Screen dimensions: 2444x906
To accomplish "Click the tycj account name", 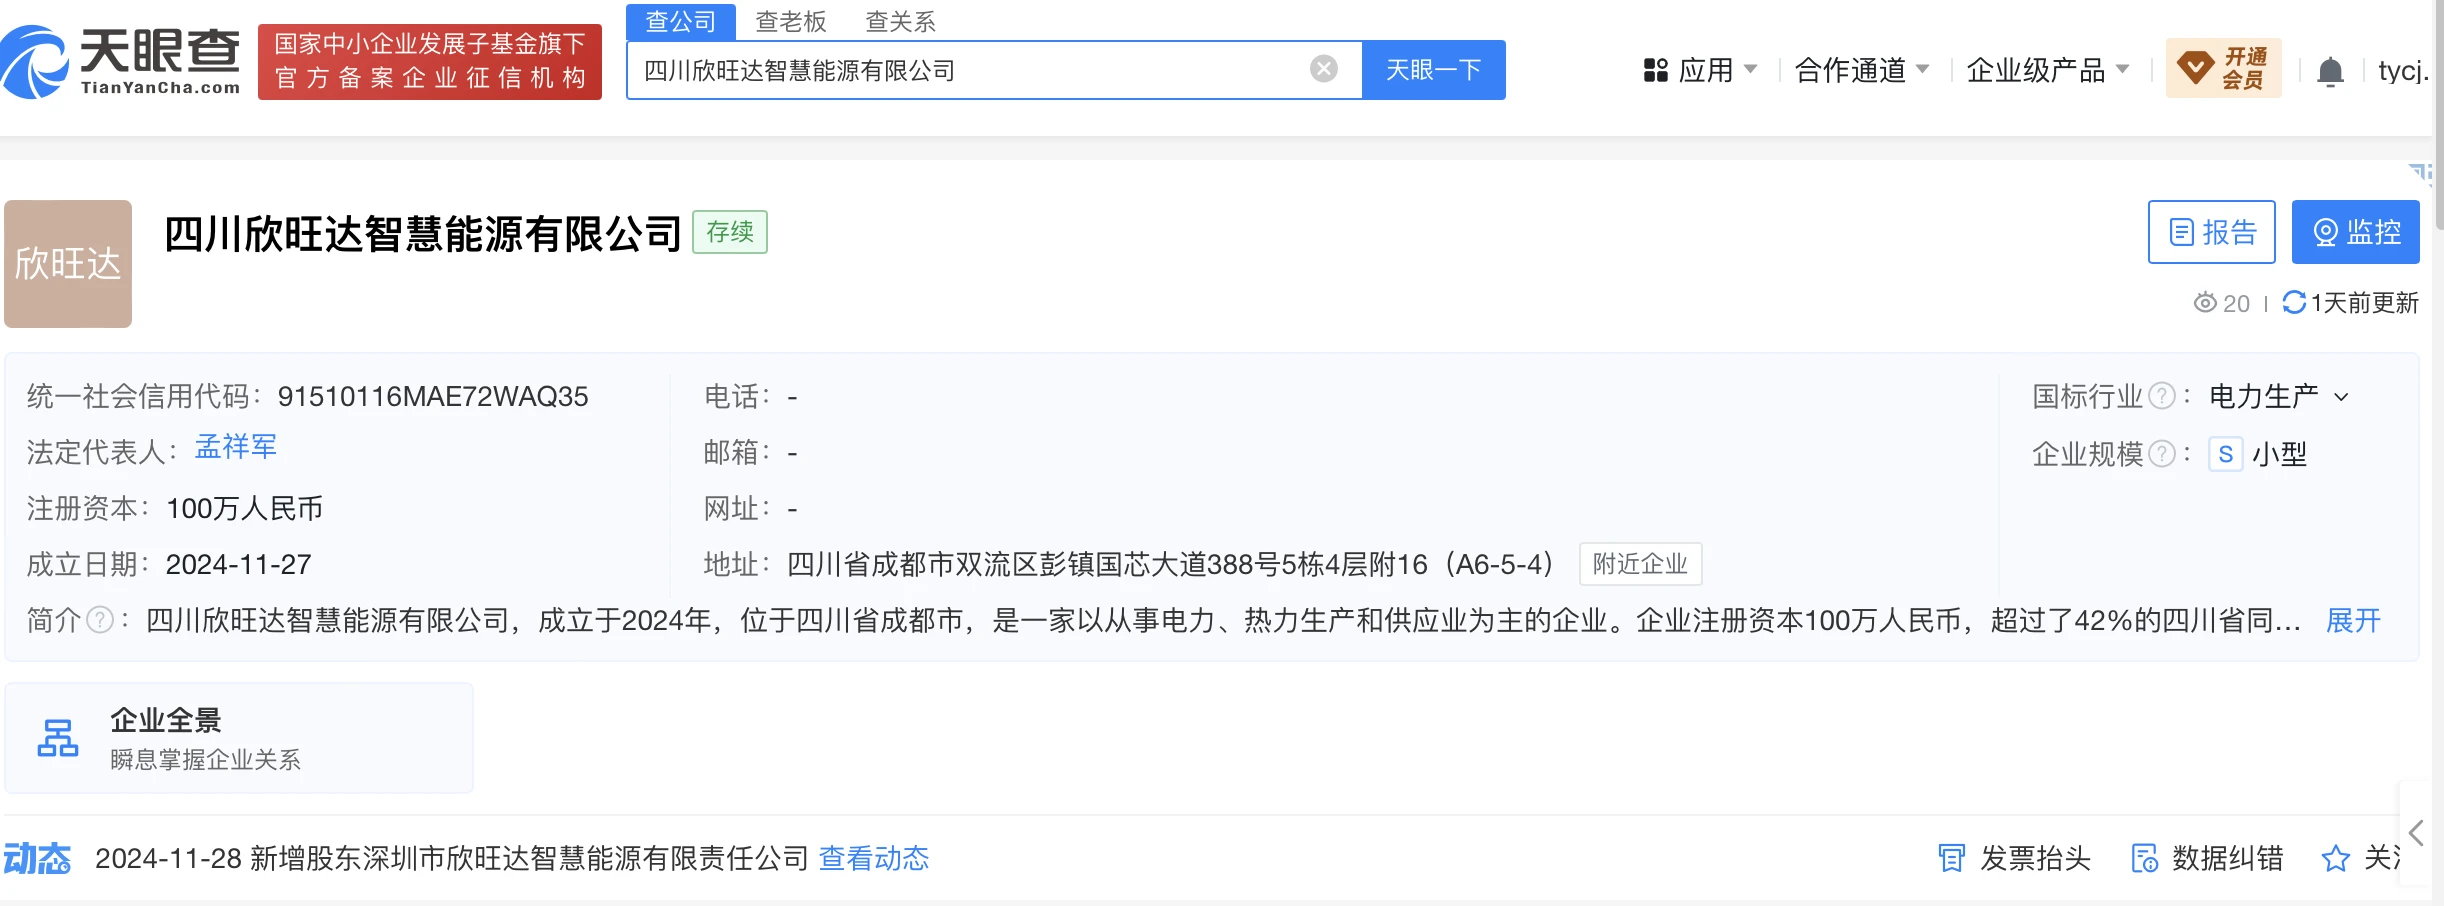I will coord(2403,71).
